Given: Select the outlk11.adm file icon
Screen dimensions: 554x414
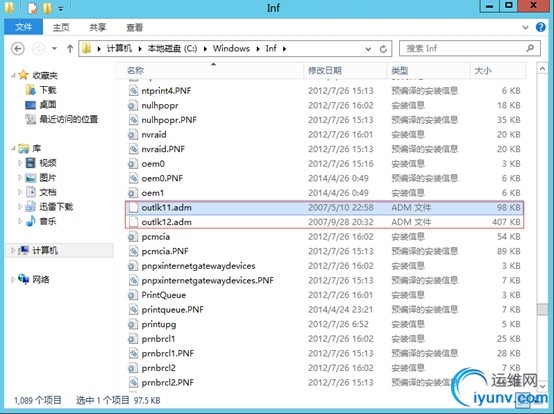Looking at the screenshot, I should point(133,207).
